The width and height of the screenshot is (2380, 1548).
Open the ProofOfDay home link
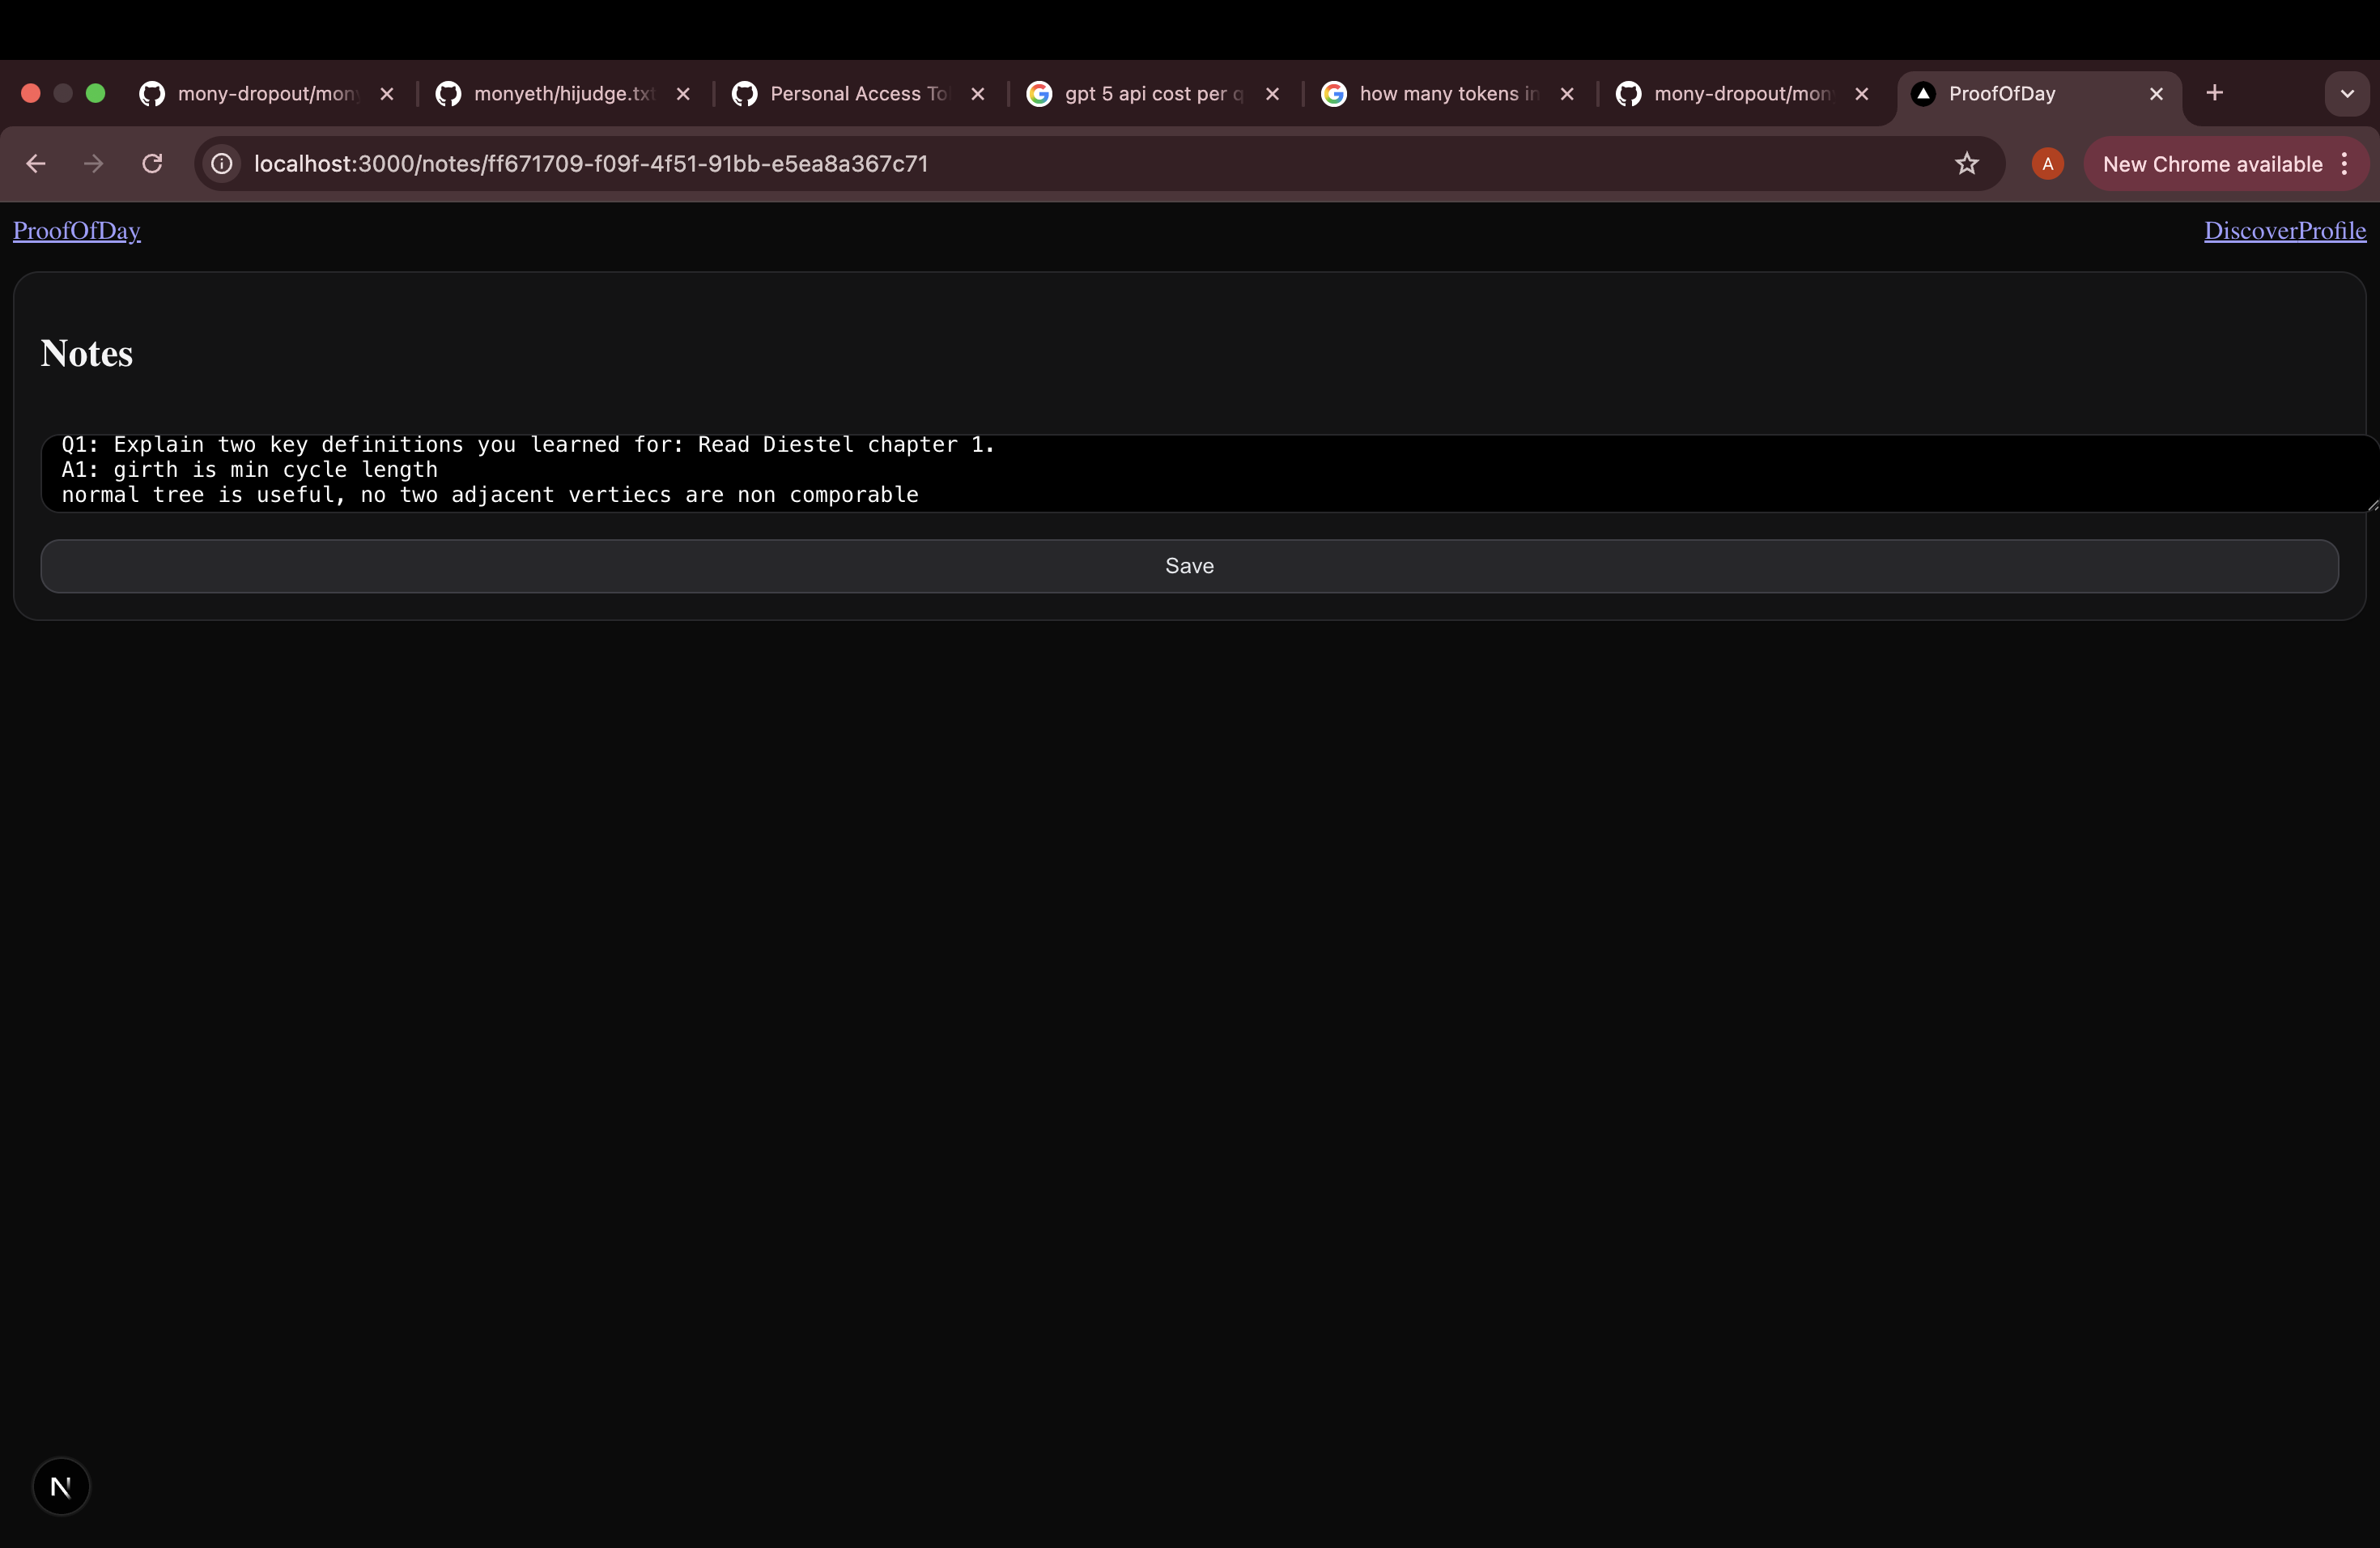point(76,231)
